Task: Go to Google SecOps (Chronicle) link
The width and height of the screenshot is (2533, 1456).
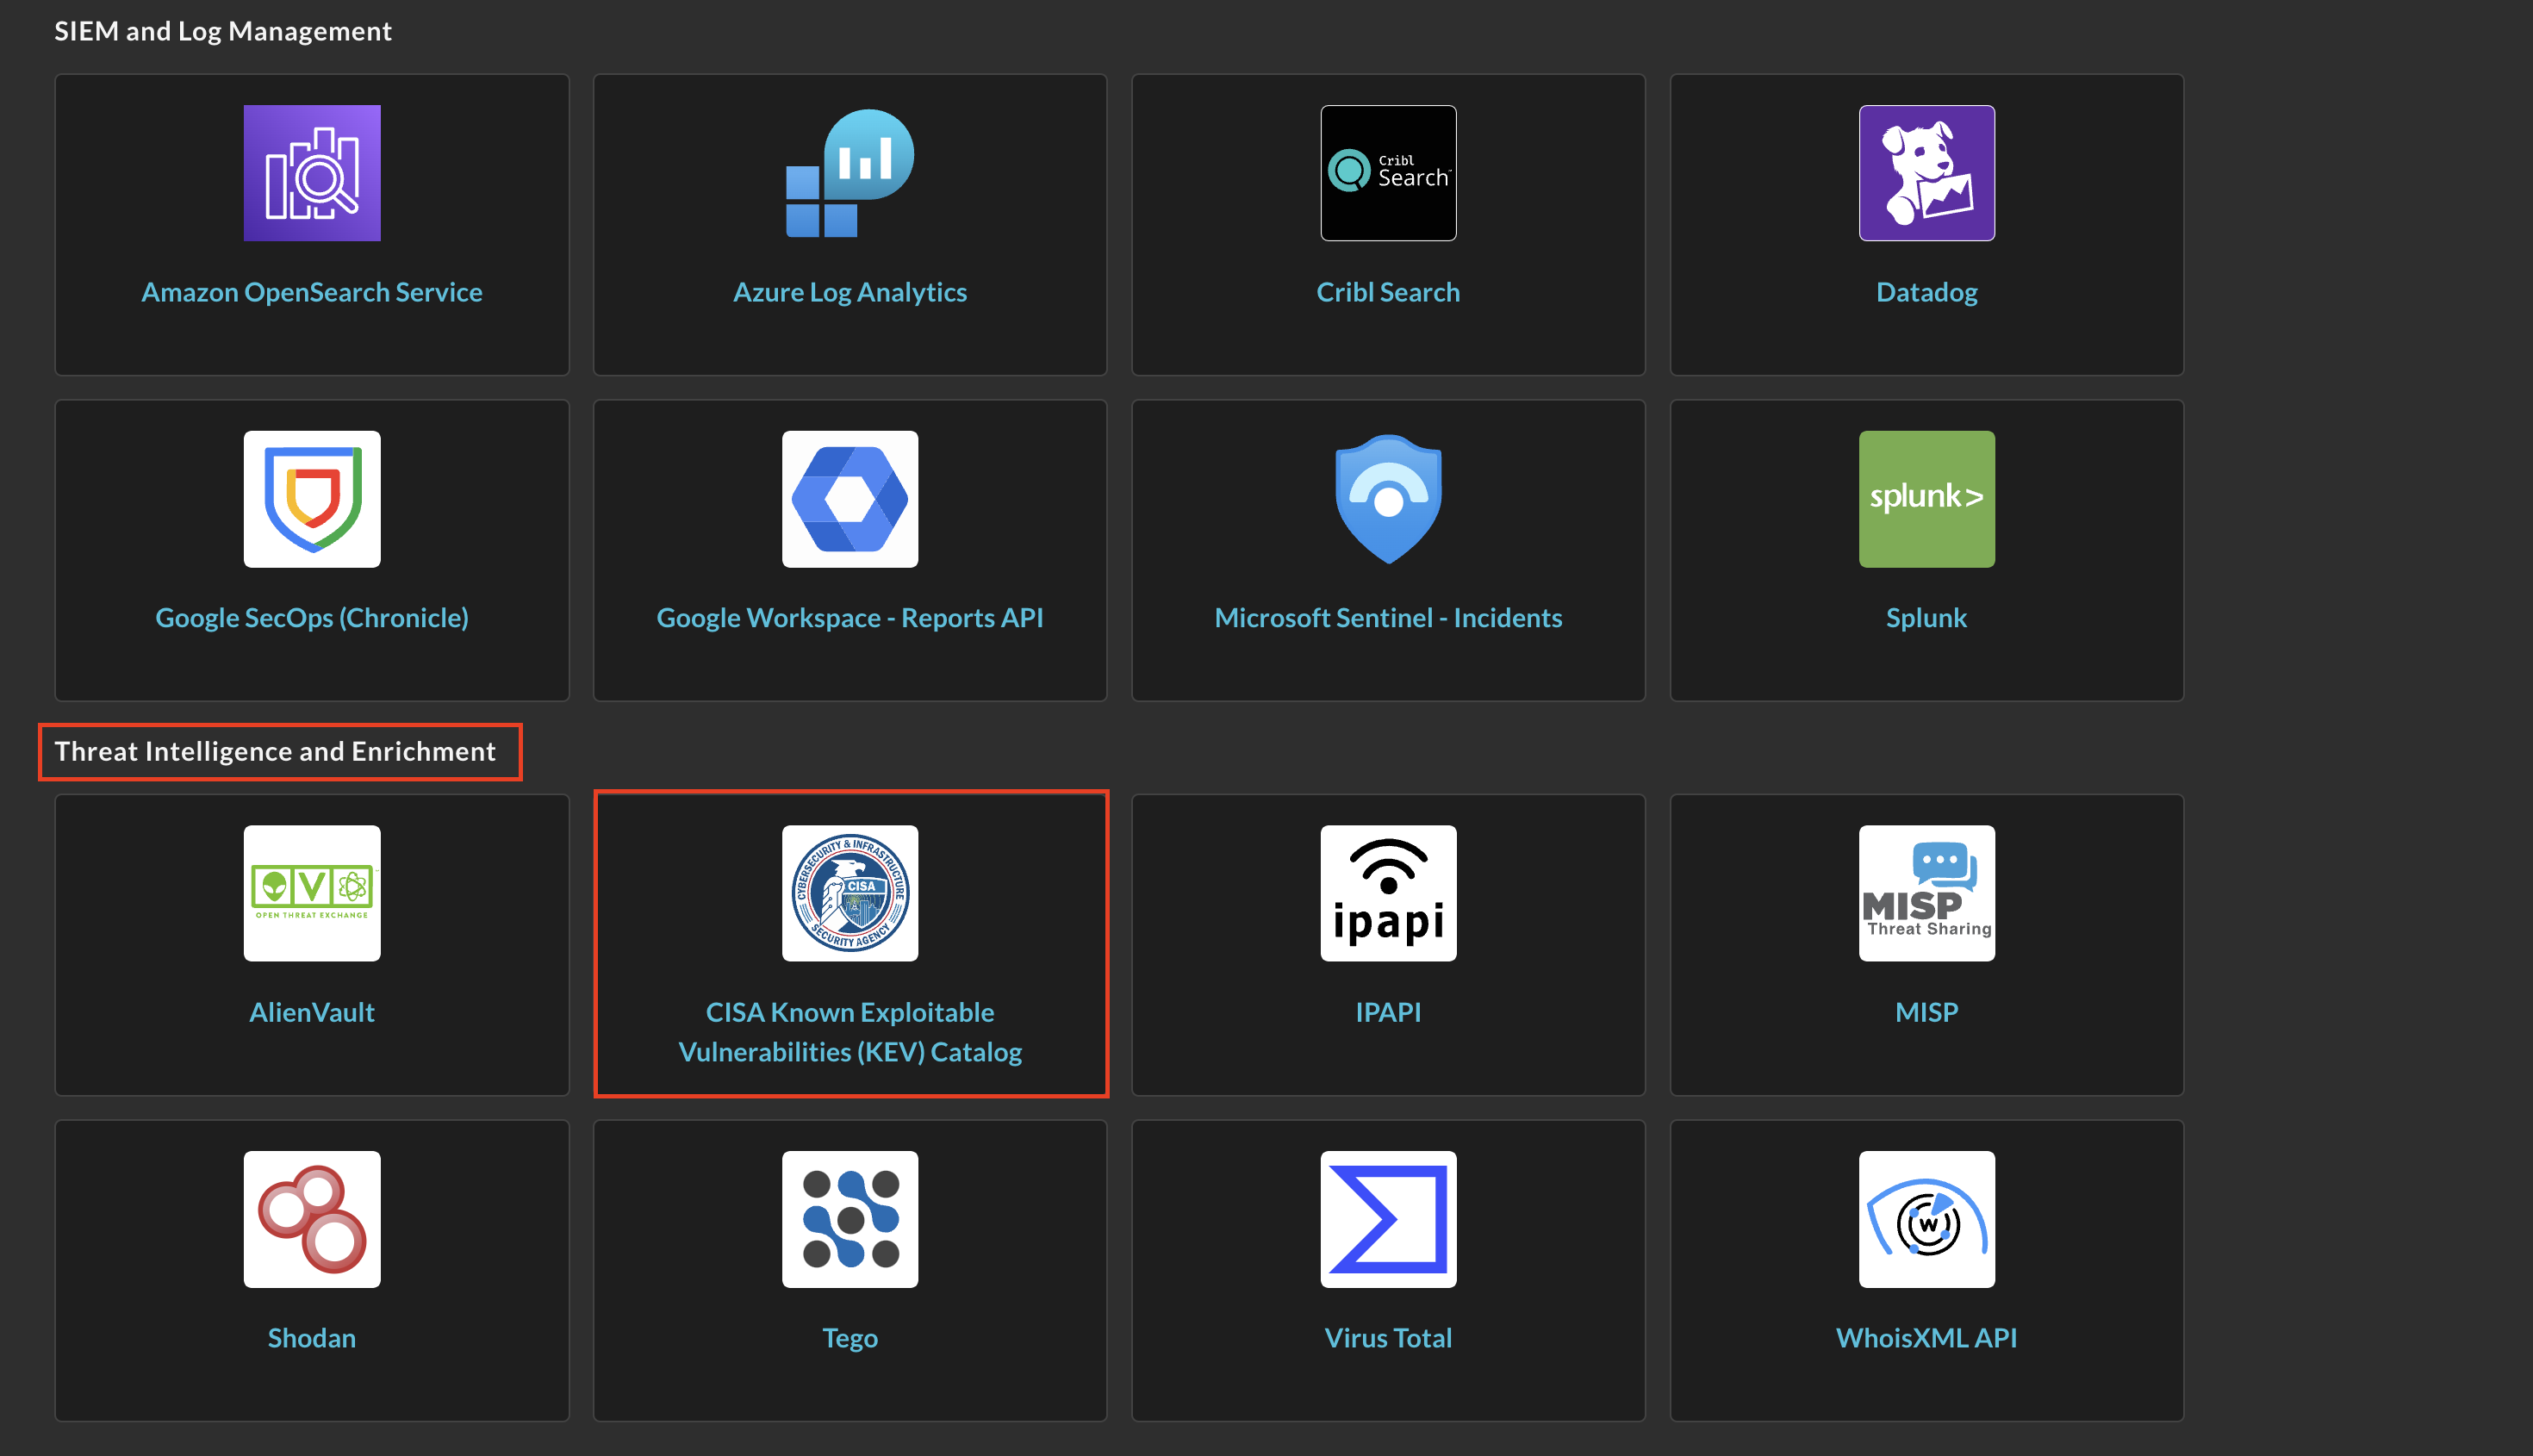Action: tap(312, 618)
